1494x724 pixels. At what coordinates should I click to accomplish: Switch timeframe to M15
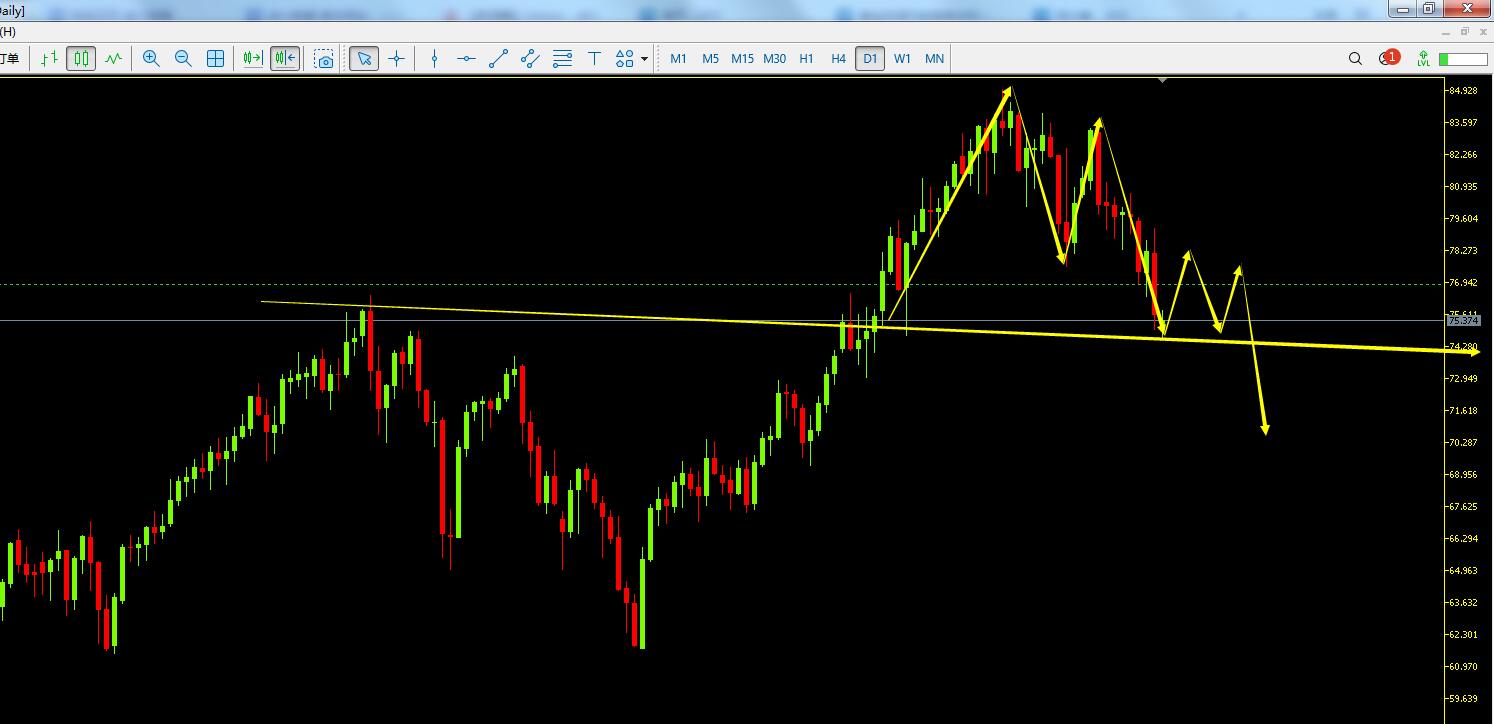tap(742, 59)
